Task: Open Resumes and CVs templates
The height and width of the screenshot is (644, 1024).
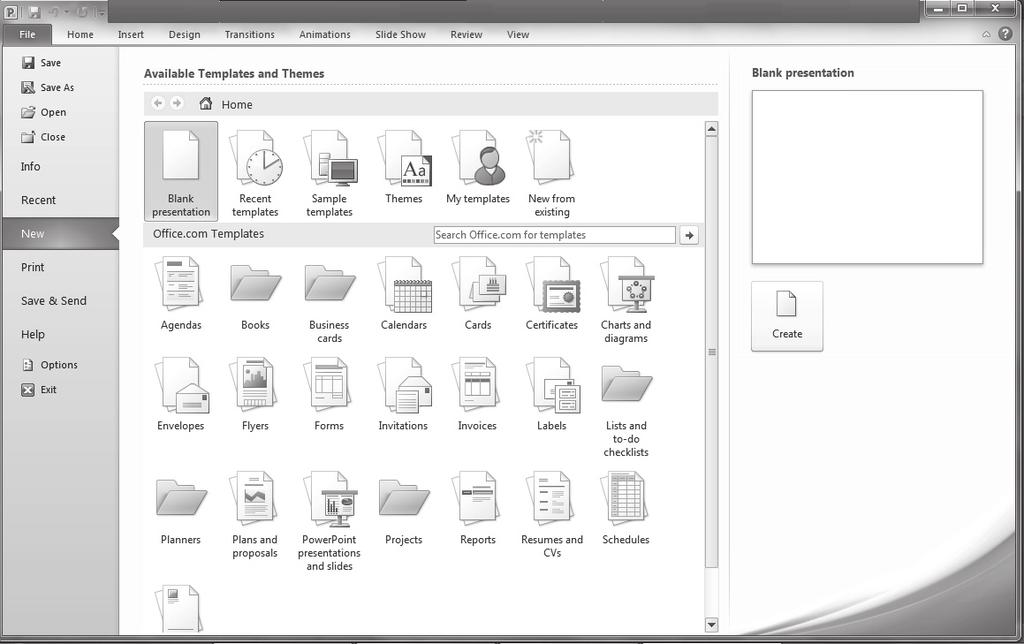Action: click(x=552, y=515)
